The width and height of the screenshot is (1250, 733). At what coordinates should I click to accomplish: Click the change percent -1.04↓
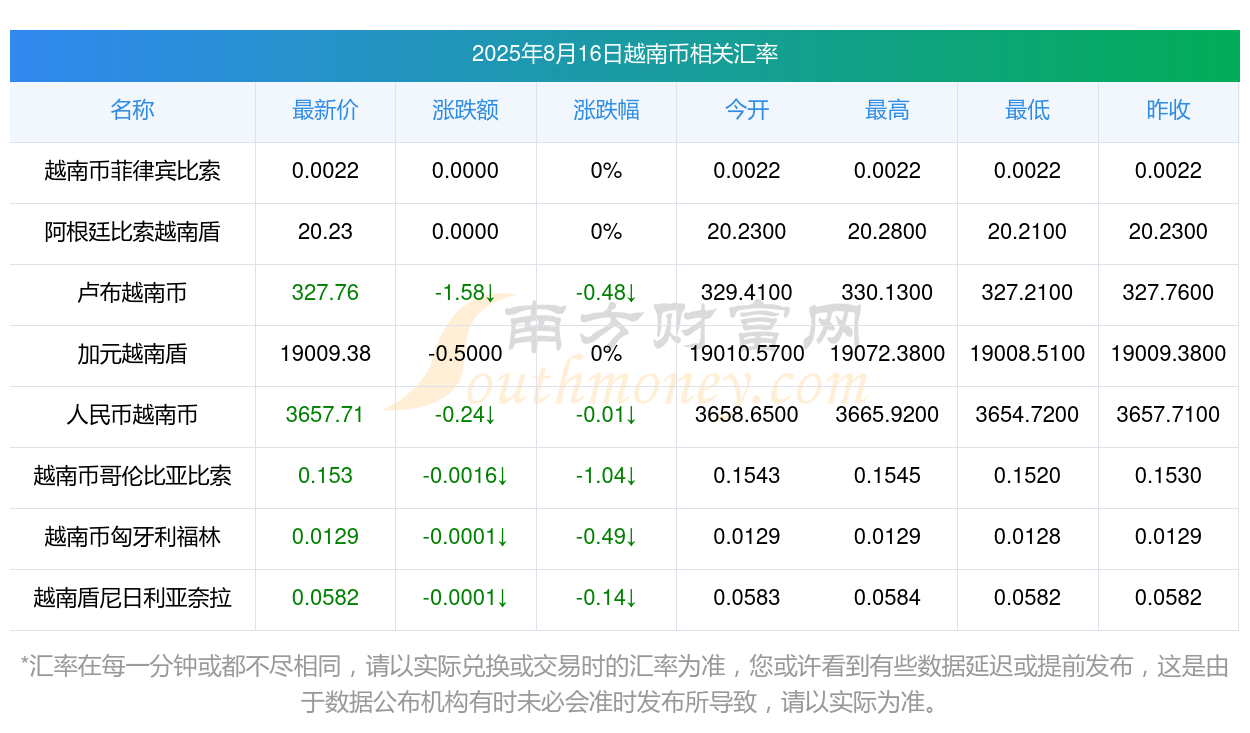tap(606, 476)
